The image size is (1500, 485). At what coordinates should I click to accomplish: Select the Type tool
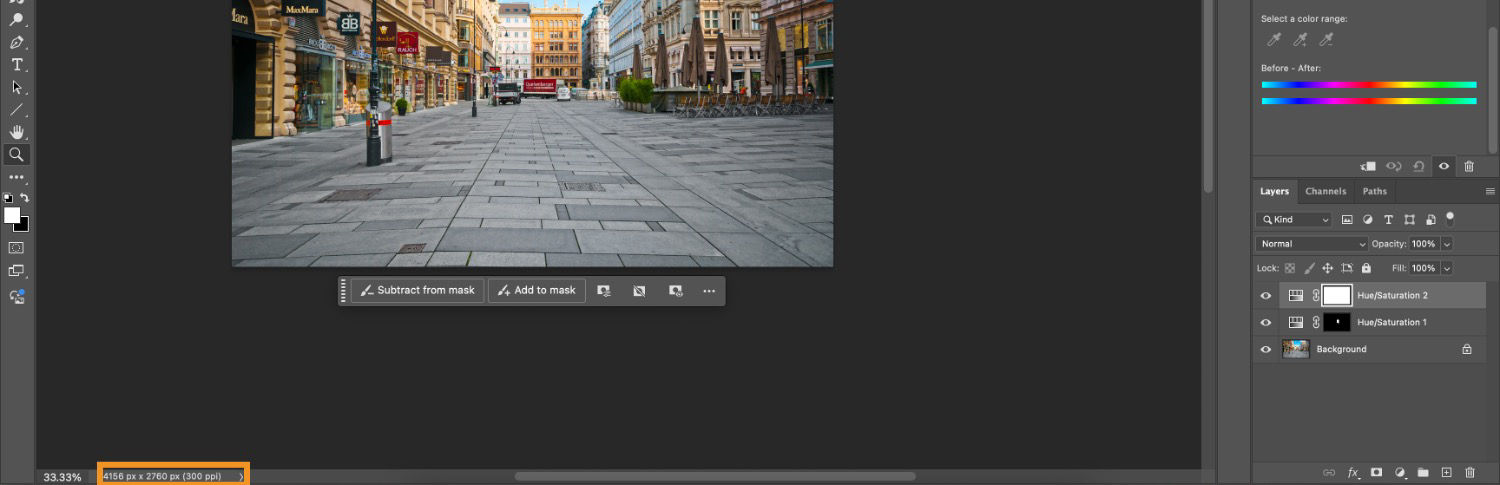[x=17, y=65]
